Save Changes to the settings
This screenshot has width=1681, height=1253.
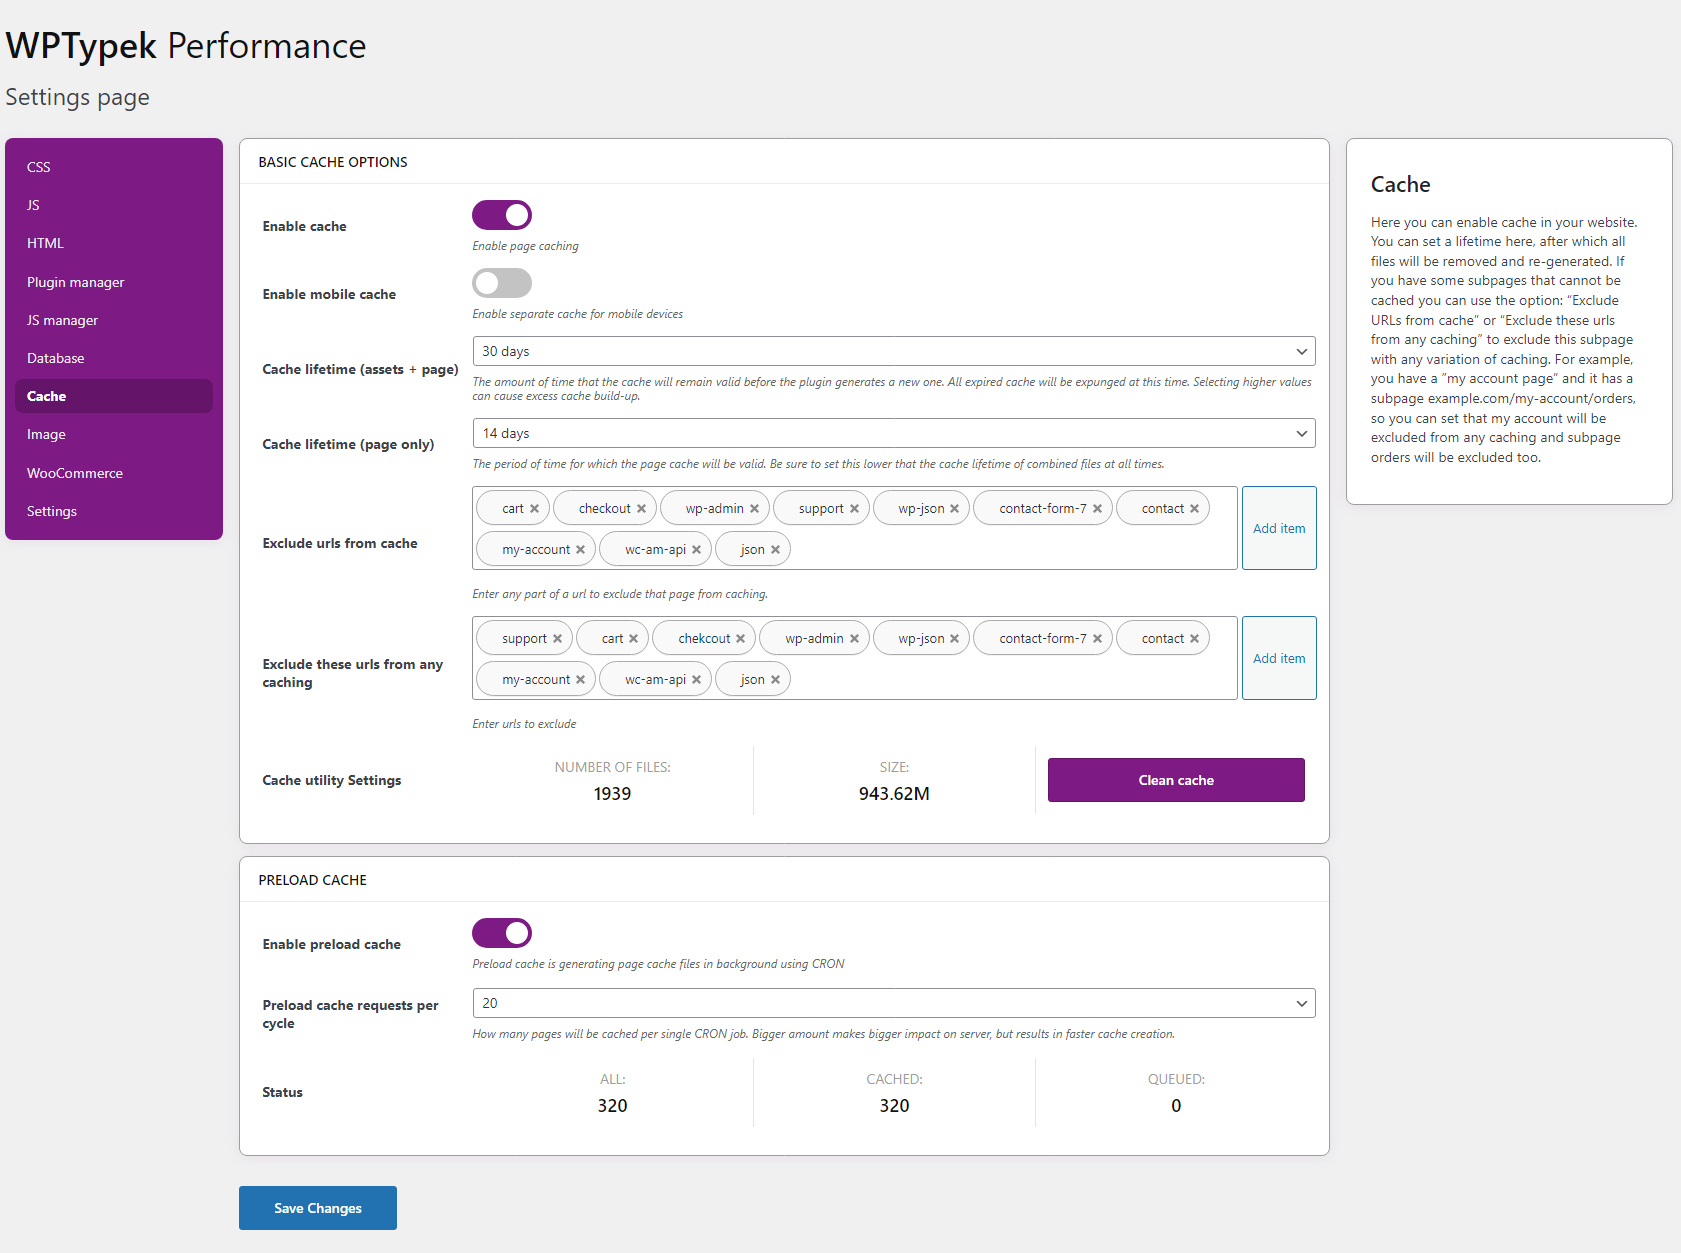point(318,1208)
